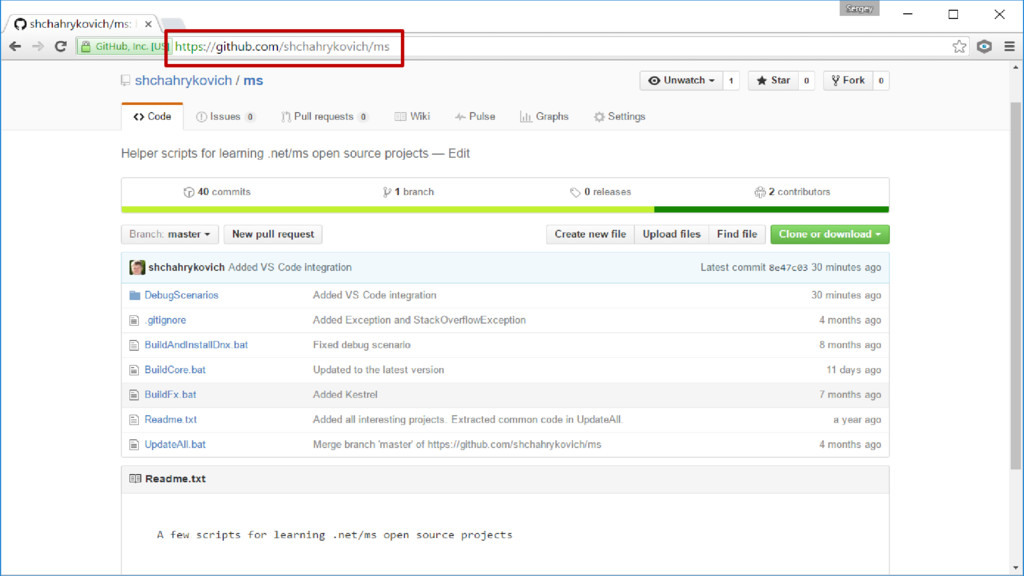Open the Graphs tab
Viewport: 1024px width, 576px height.
[x=544, y=116]
